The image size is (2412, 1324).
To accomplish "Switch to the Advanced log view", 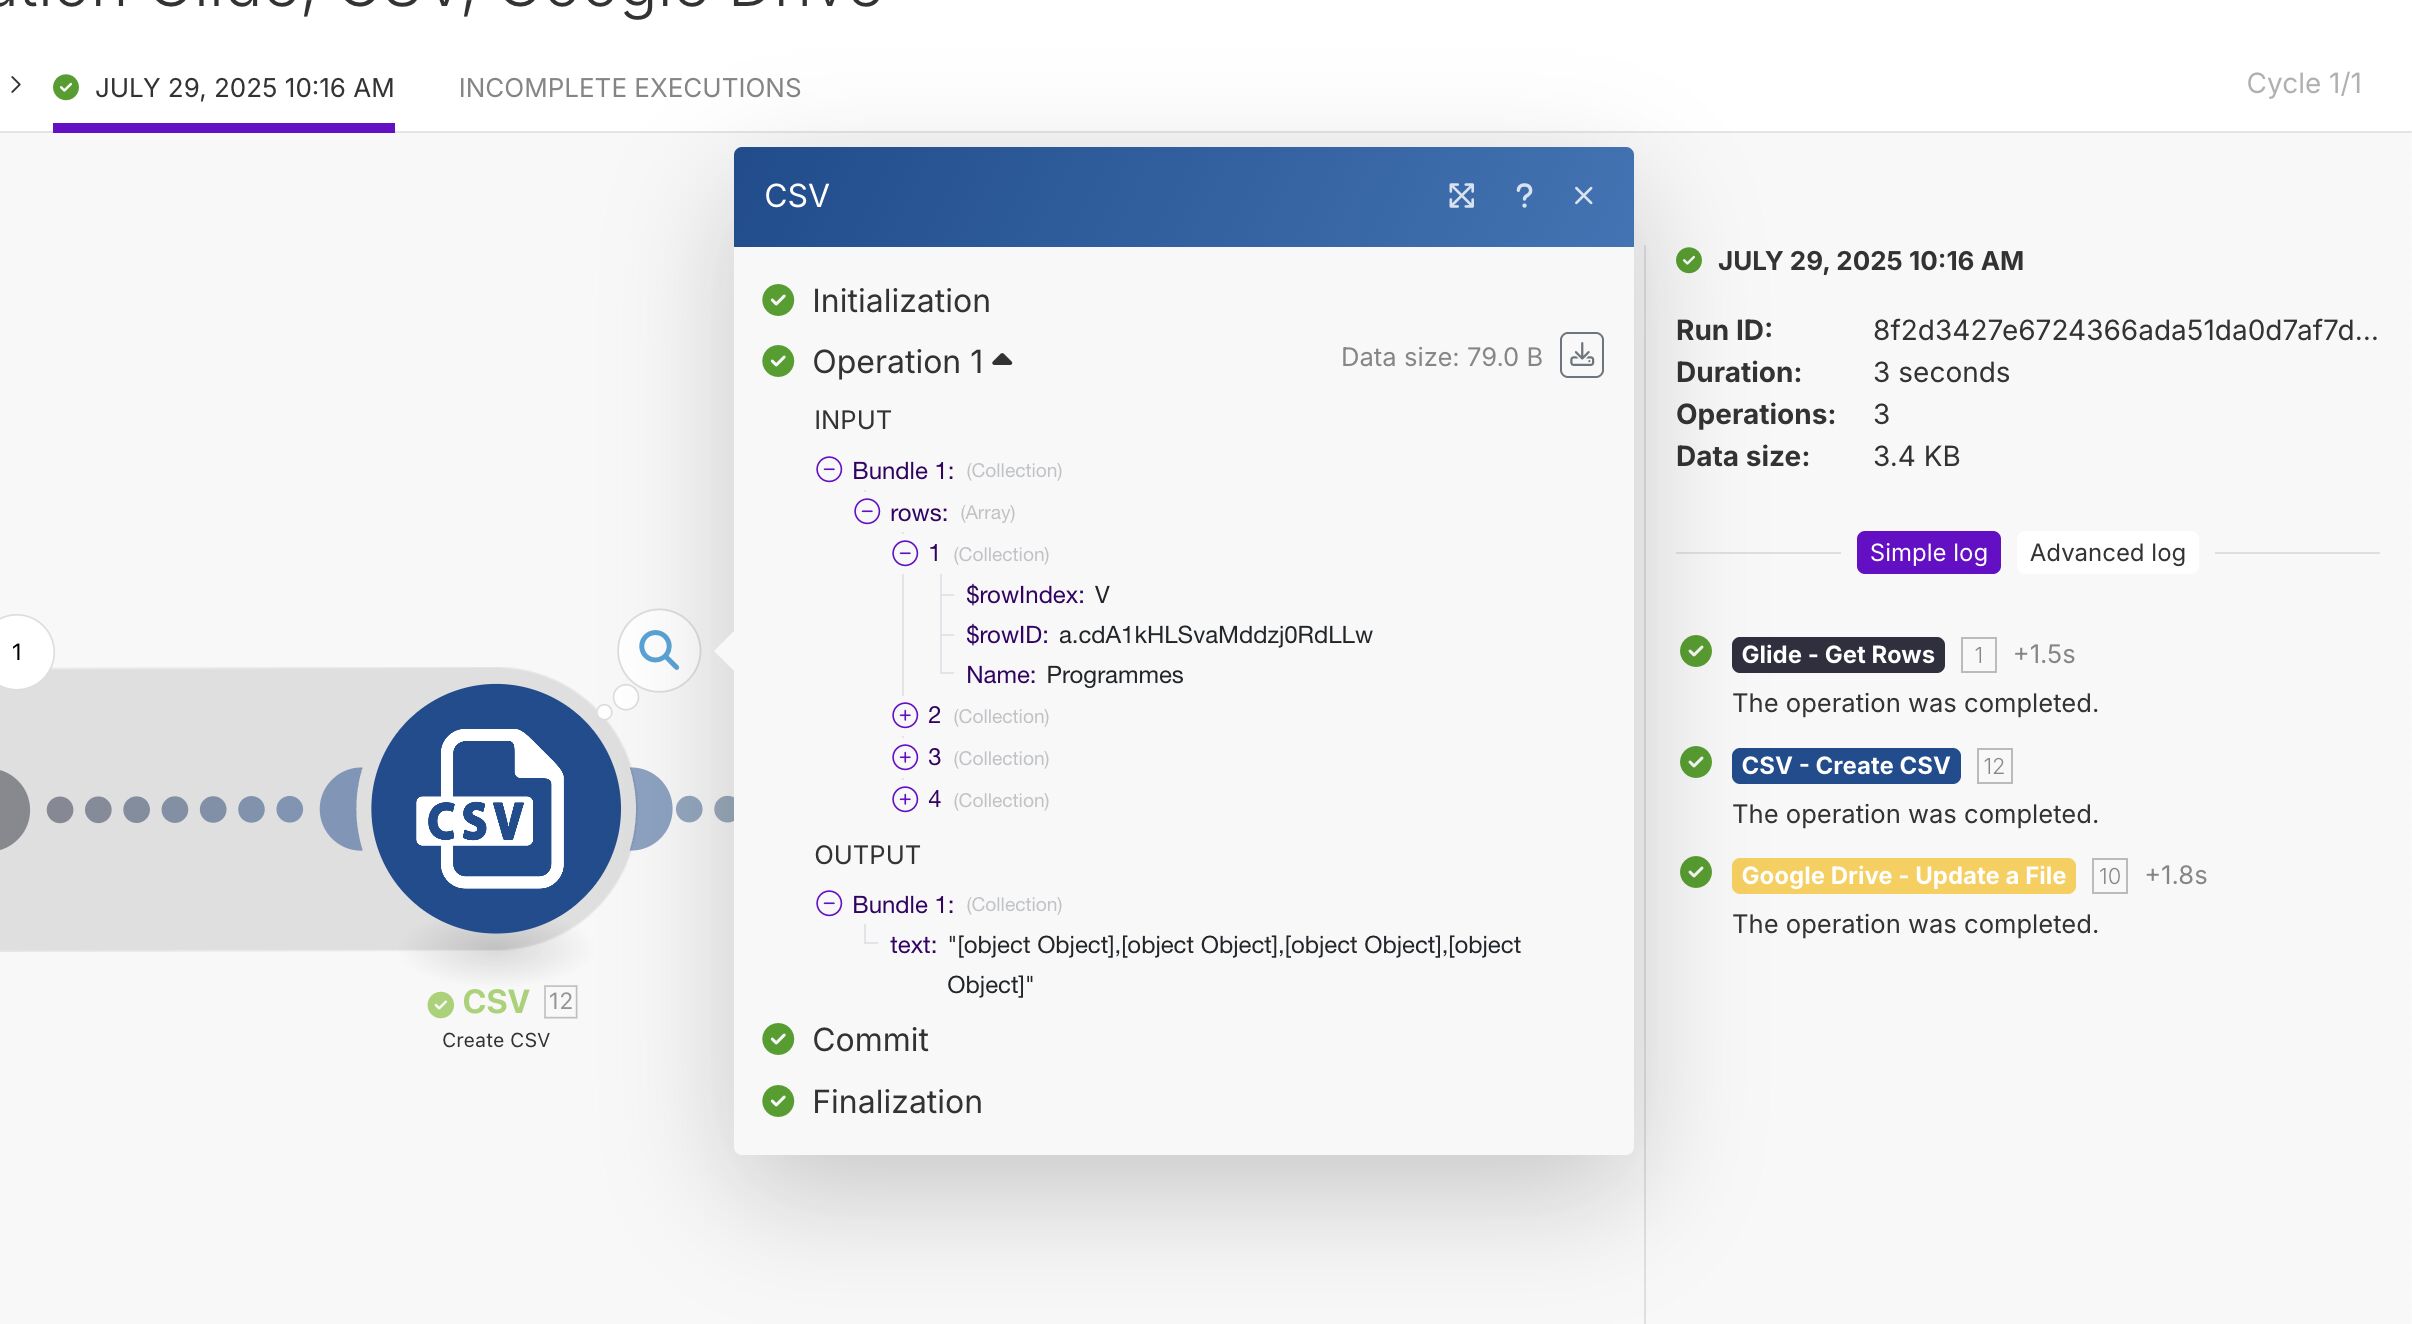I will (x=2107, y=552).
